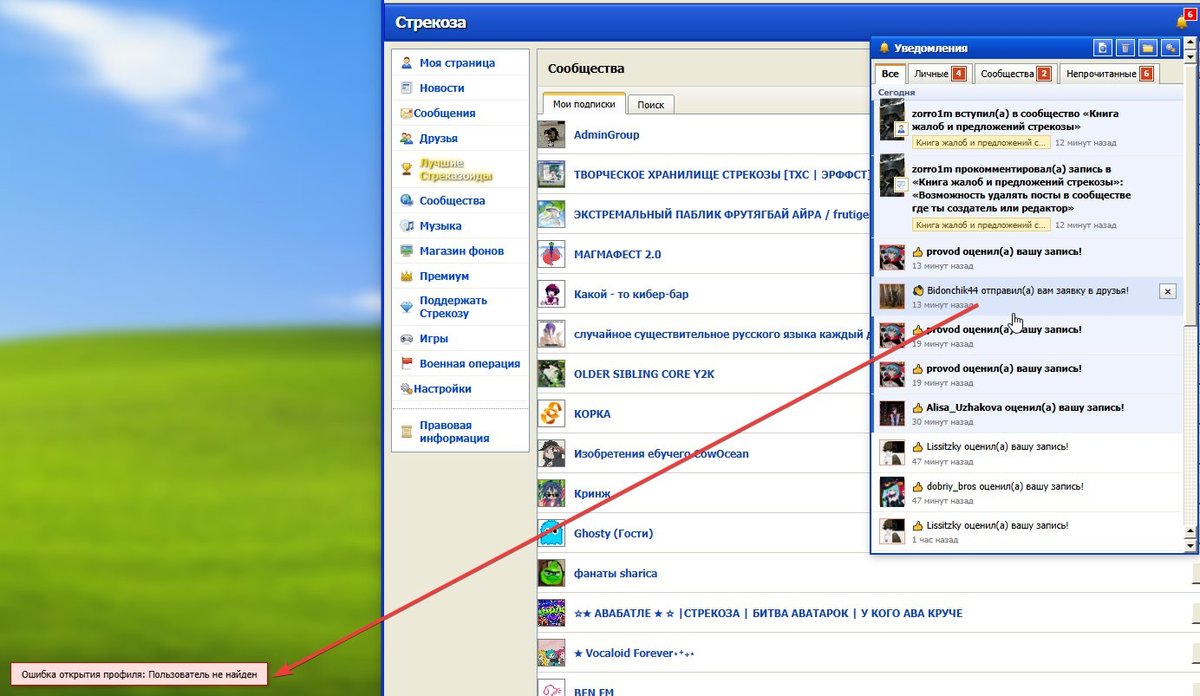Go to Сообщества in the sidebar

(x=452, y=201)
